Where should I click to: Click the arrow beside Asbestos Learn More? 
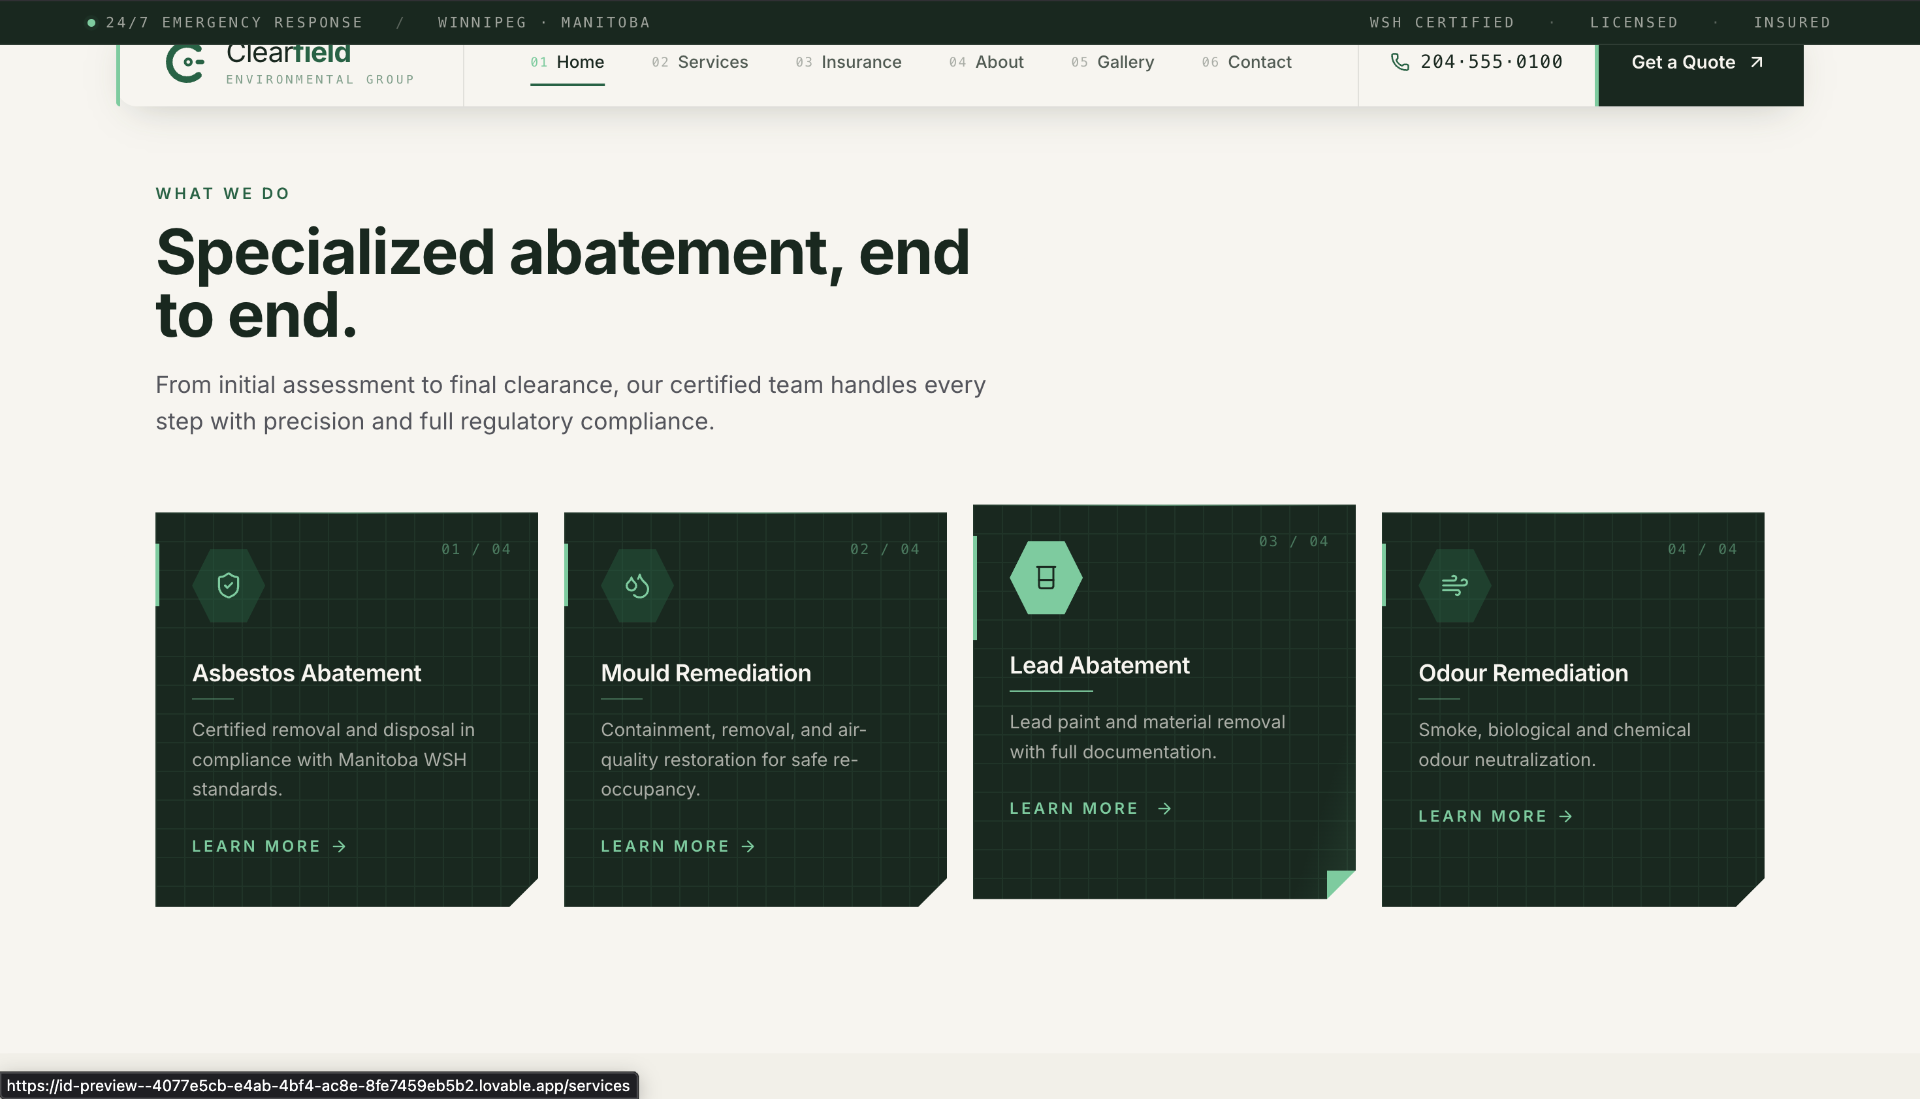click(x=339, y=846)
